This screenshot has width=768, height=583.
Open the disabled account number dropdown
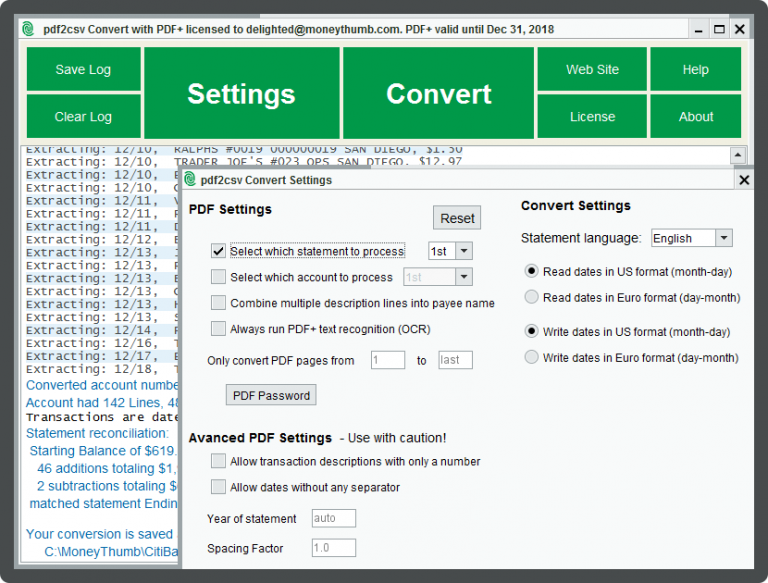click(x=438, y=277)
